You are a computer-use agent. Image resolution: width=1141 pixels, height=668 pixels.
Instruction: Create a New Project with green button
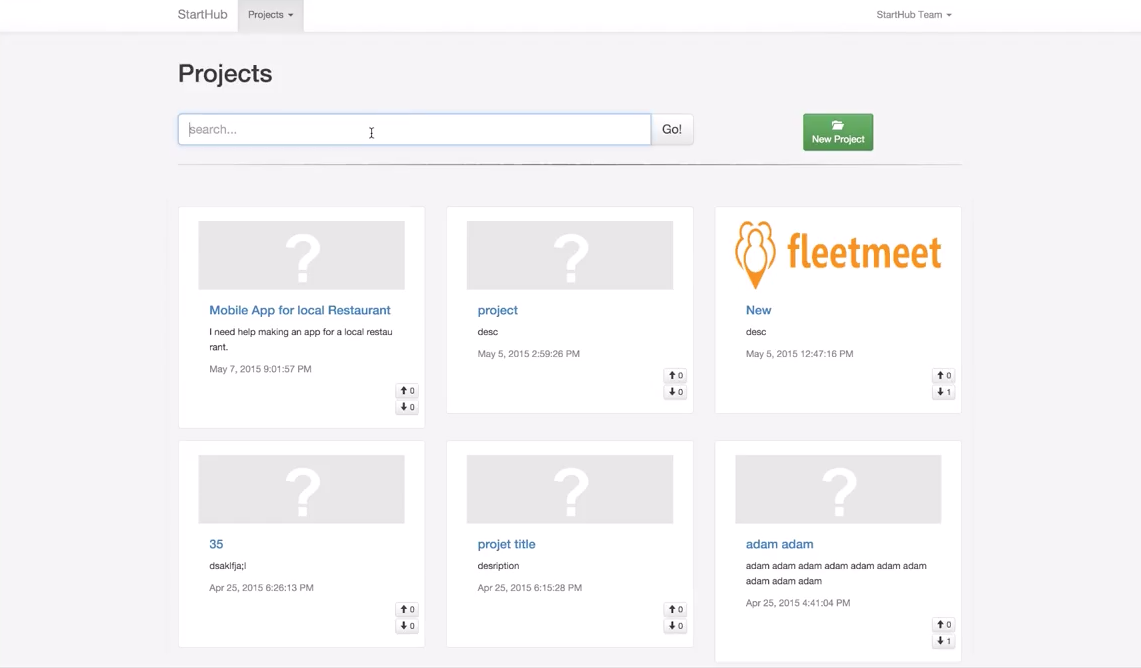click(x=838, y=132)
